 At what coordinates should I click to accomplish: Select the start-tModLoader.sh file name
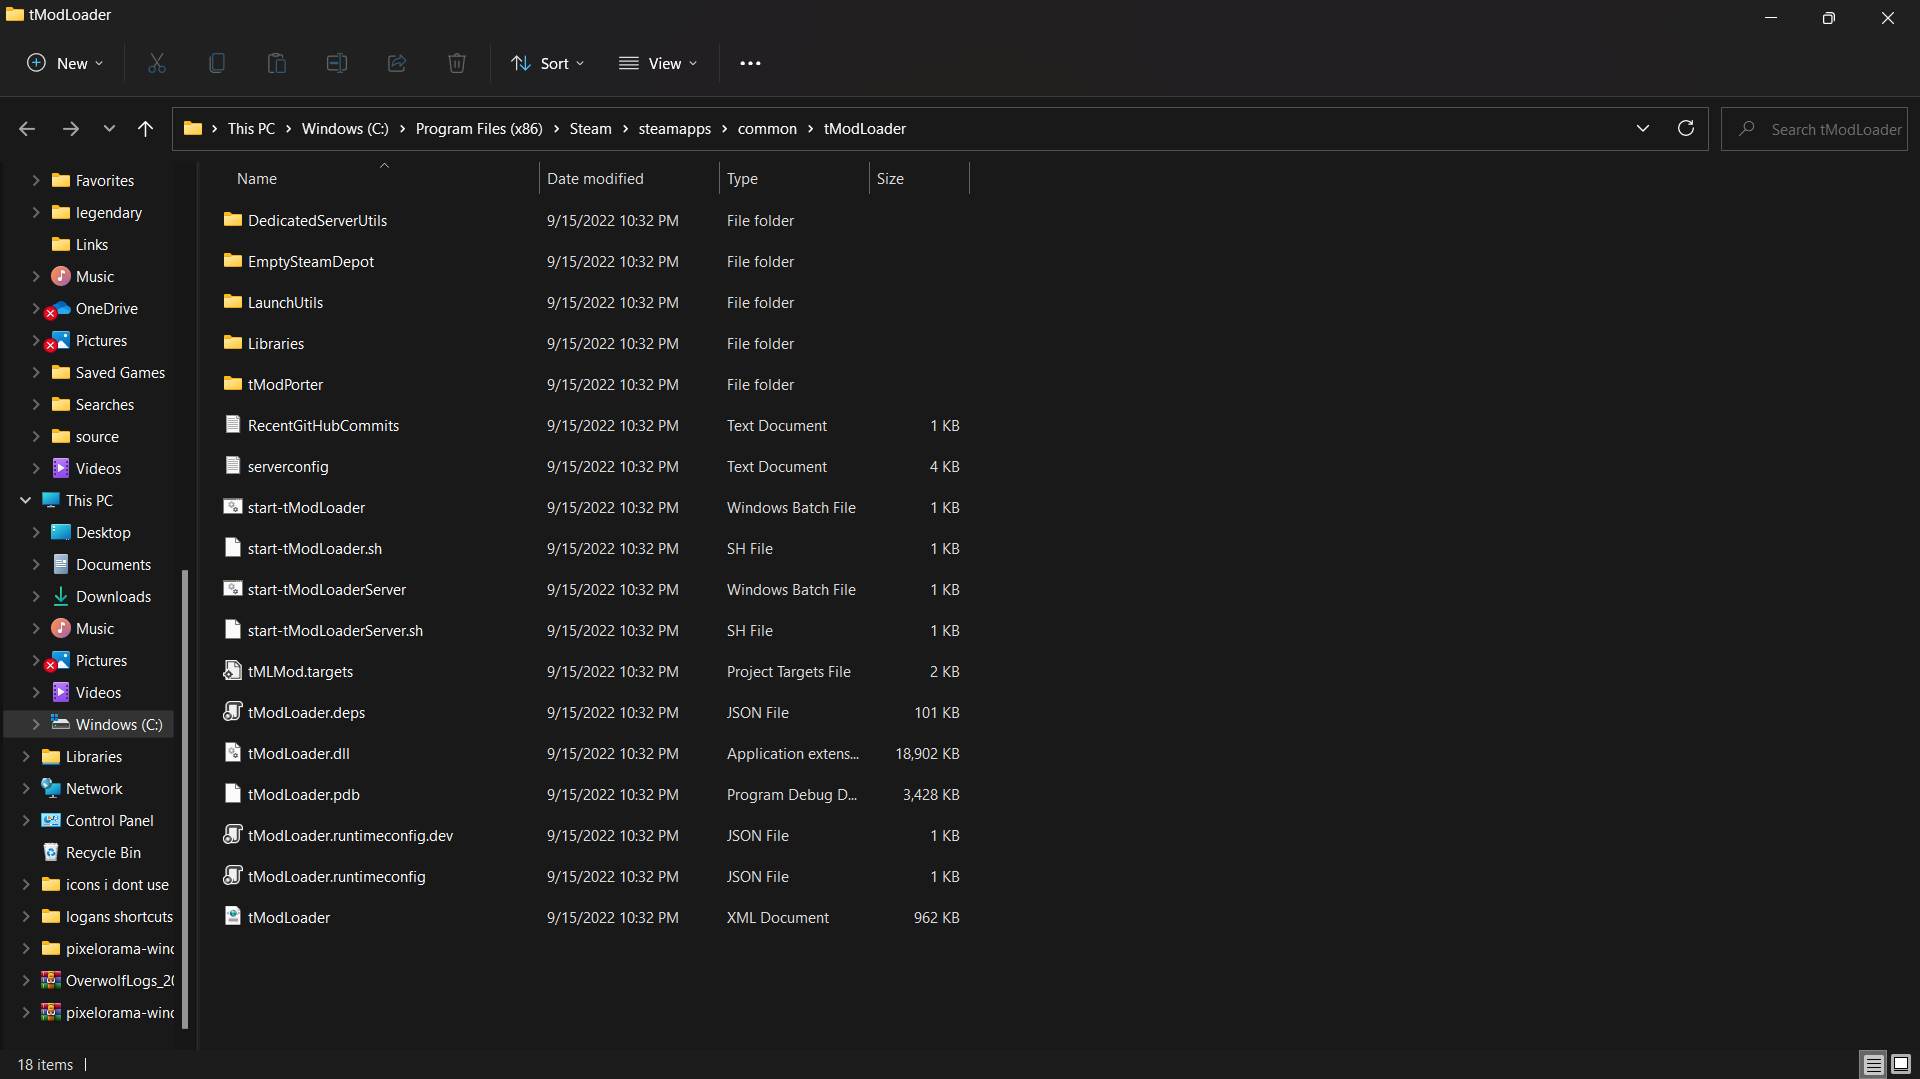pyautogui.click(x=315, y=549)
